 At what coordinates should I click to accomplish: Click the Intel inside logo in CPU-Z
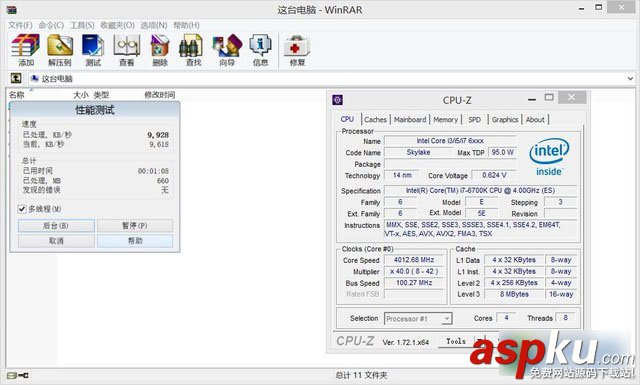click(x=549, y=157)
